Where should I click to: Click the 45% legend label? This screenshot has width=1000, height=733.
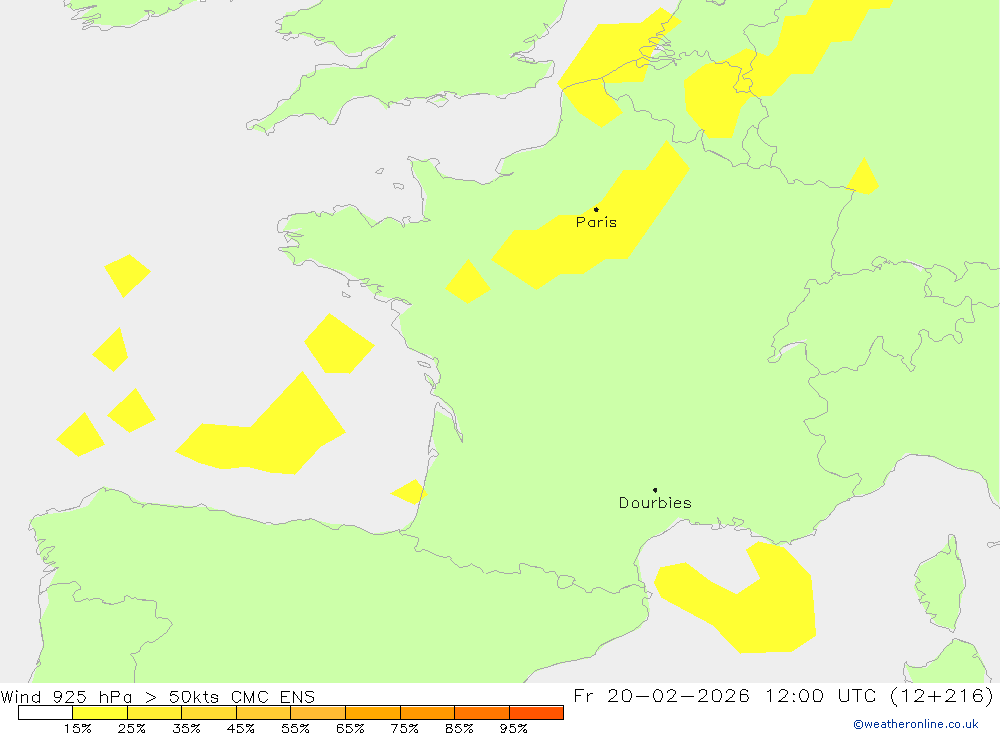[x=240, y=728]
